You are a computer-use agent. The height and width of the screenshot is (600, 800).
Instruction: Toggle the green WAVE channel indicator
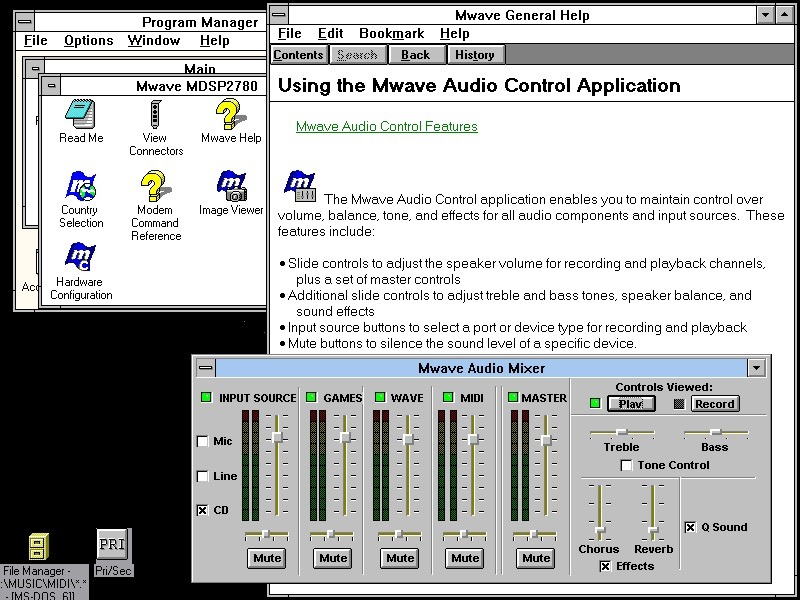(380, 397)
